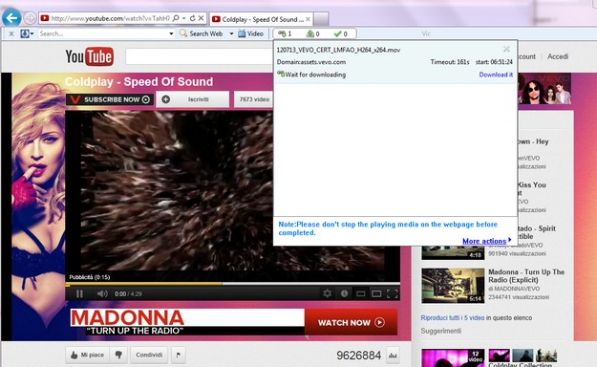The width and height of the screenshot is (597, 367).
Task: Show video statistics chart icon
Action: point(393,356)
